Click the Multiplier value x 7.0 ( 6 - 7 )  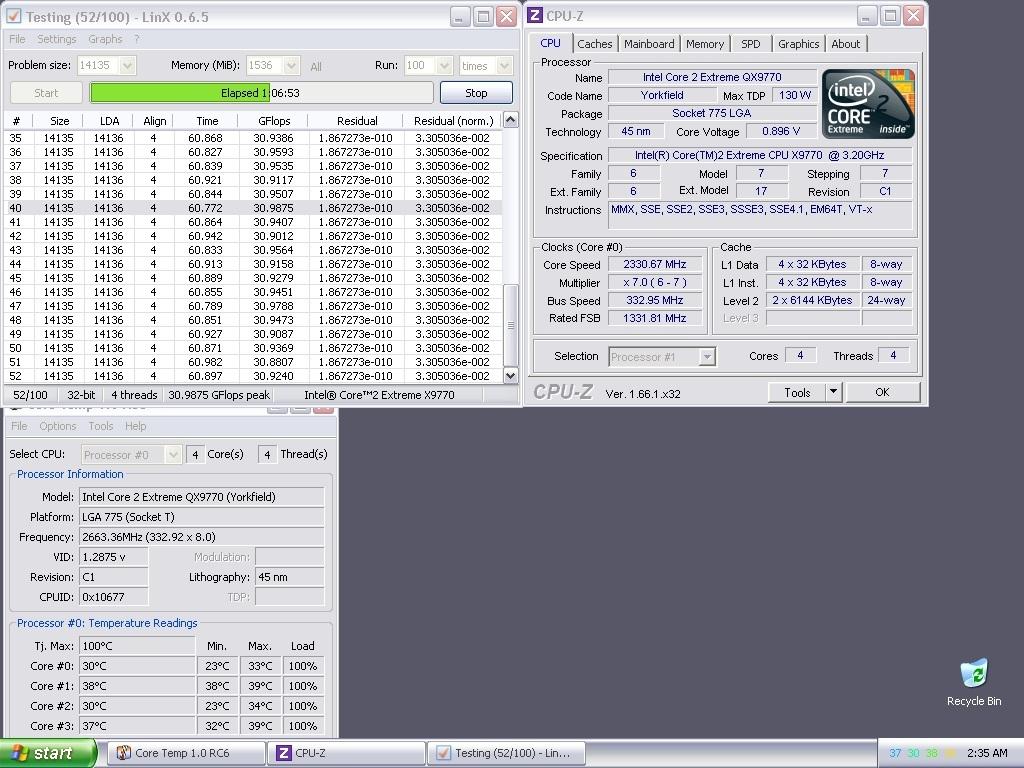(655, 282)
